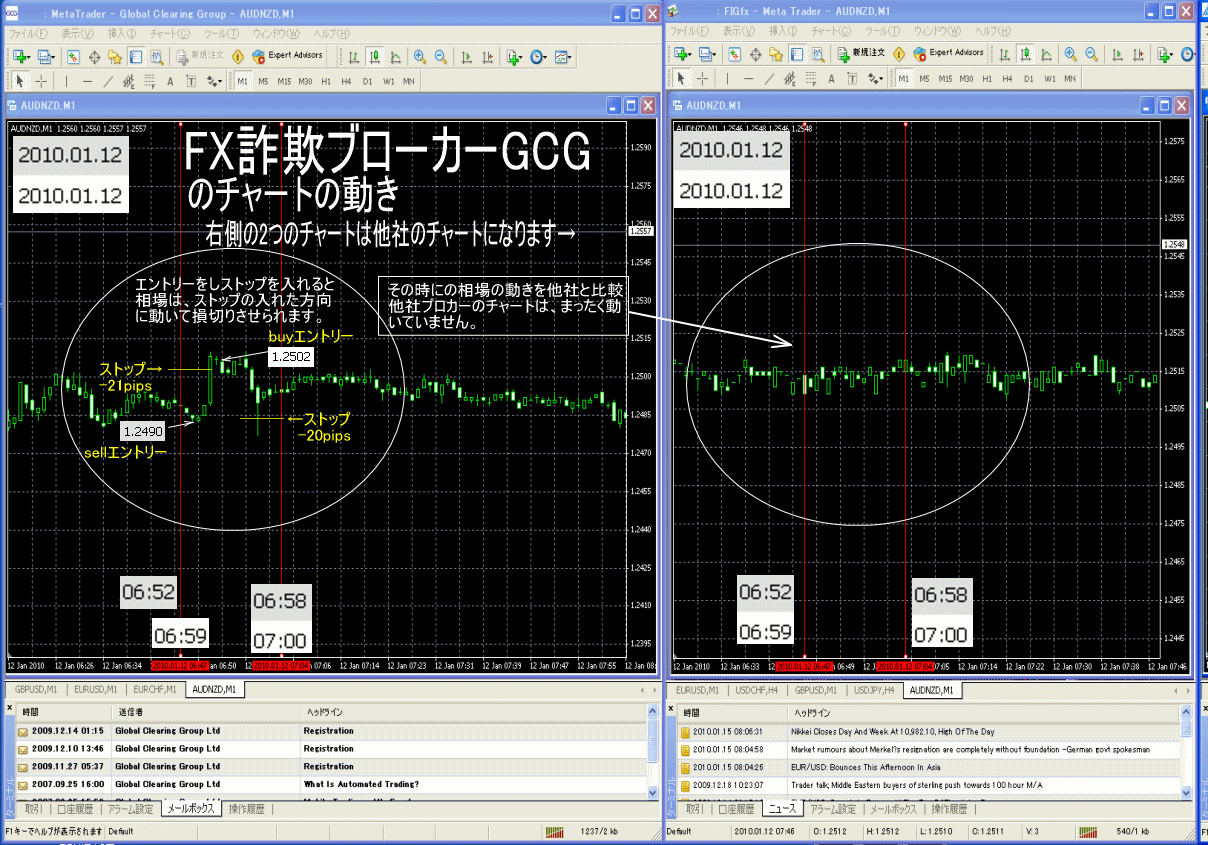
Task: Close GCG terminal panel with x button
Action: coord(10,707)
